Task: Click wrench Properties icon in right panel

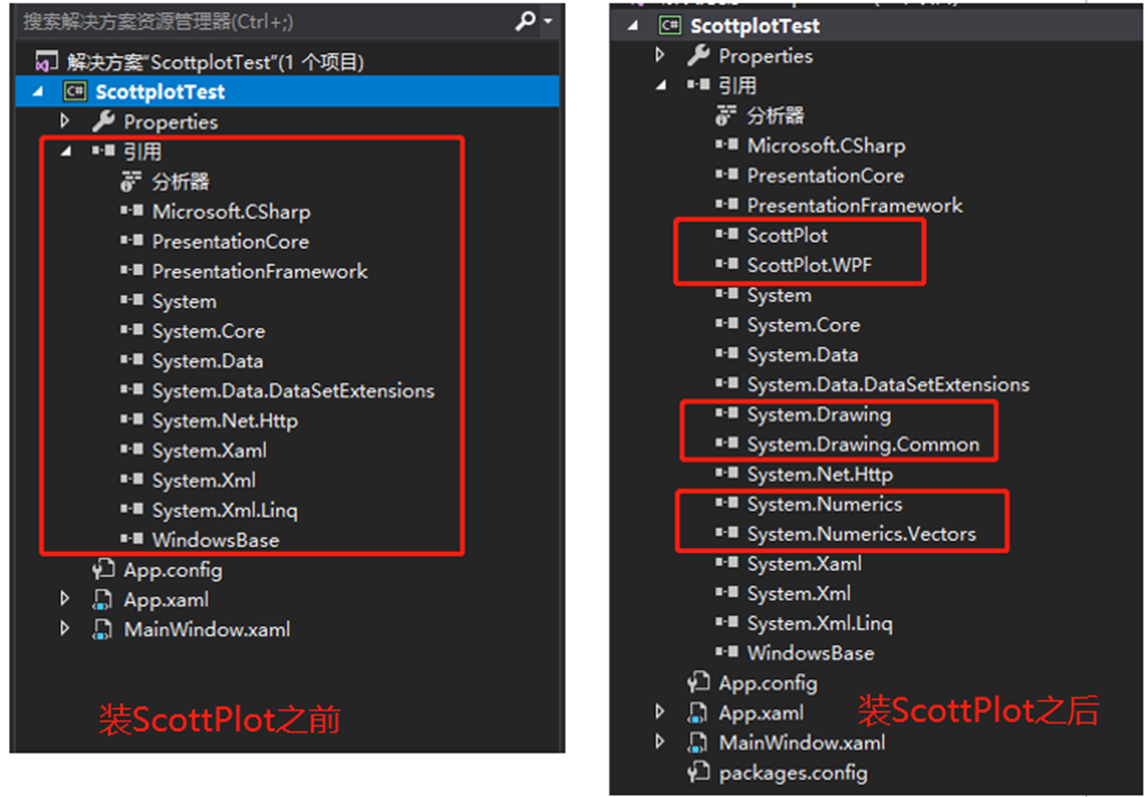Action: click(x=698, y=56)
